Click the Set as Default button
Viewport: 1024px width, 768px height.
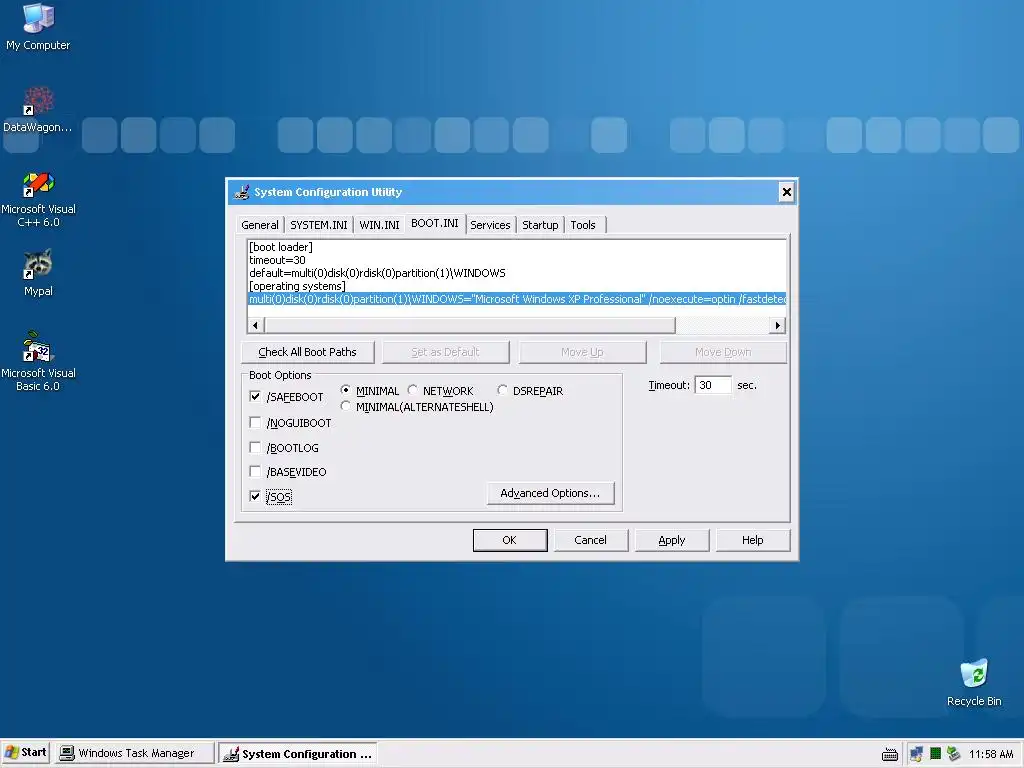click(x=445, y=352)
